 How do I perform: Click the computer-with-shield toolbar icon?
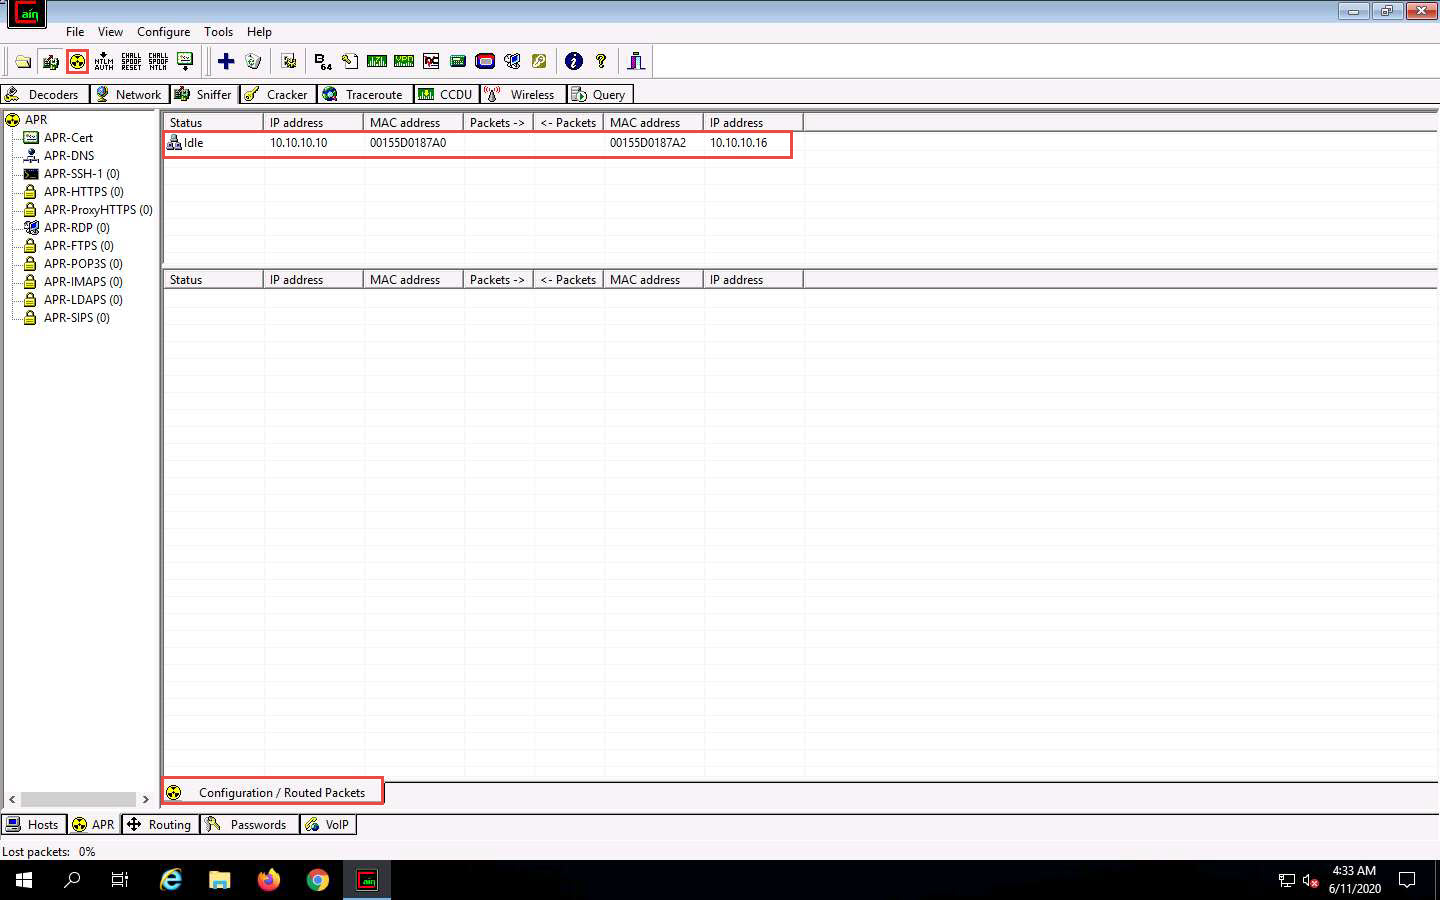point(512,62)
